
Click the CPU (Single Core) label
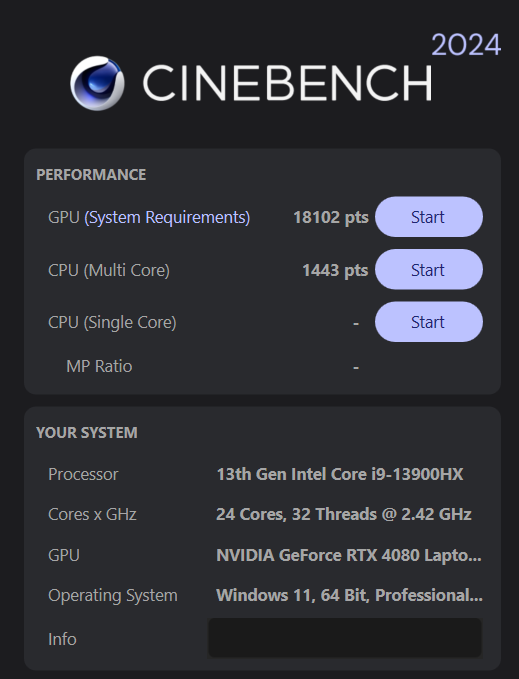(112, 323)
